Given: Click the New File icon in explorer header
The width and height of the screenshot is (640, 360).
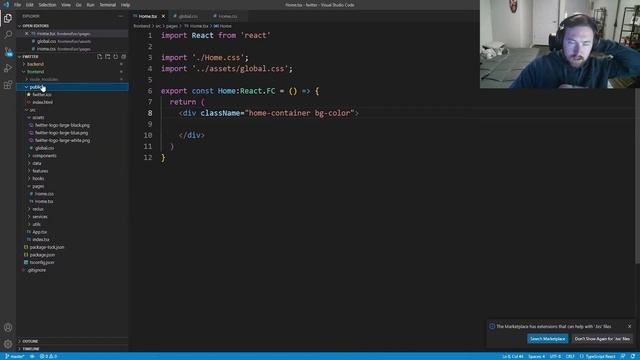Looking at the screenshot, I should pos(100,57).
